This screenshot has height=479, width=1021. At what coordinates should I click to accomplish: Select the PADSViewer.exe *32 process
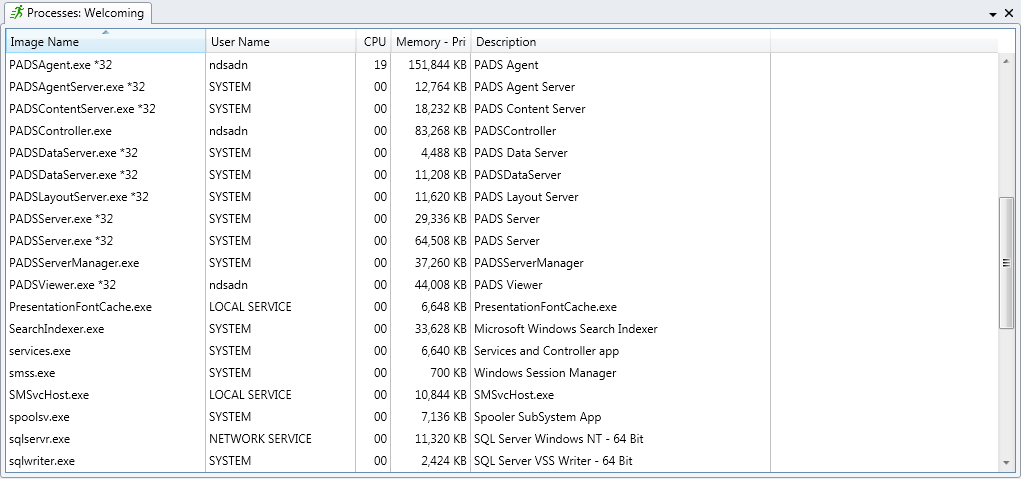pos(63,285)
